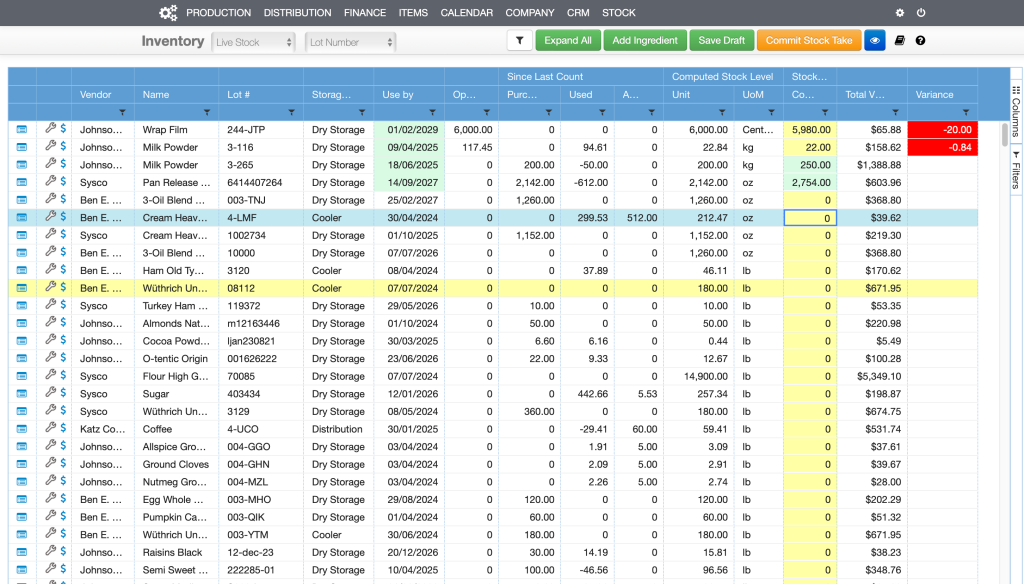Click row detail icon for Coffee row

tap(22, 429)
